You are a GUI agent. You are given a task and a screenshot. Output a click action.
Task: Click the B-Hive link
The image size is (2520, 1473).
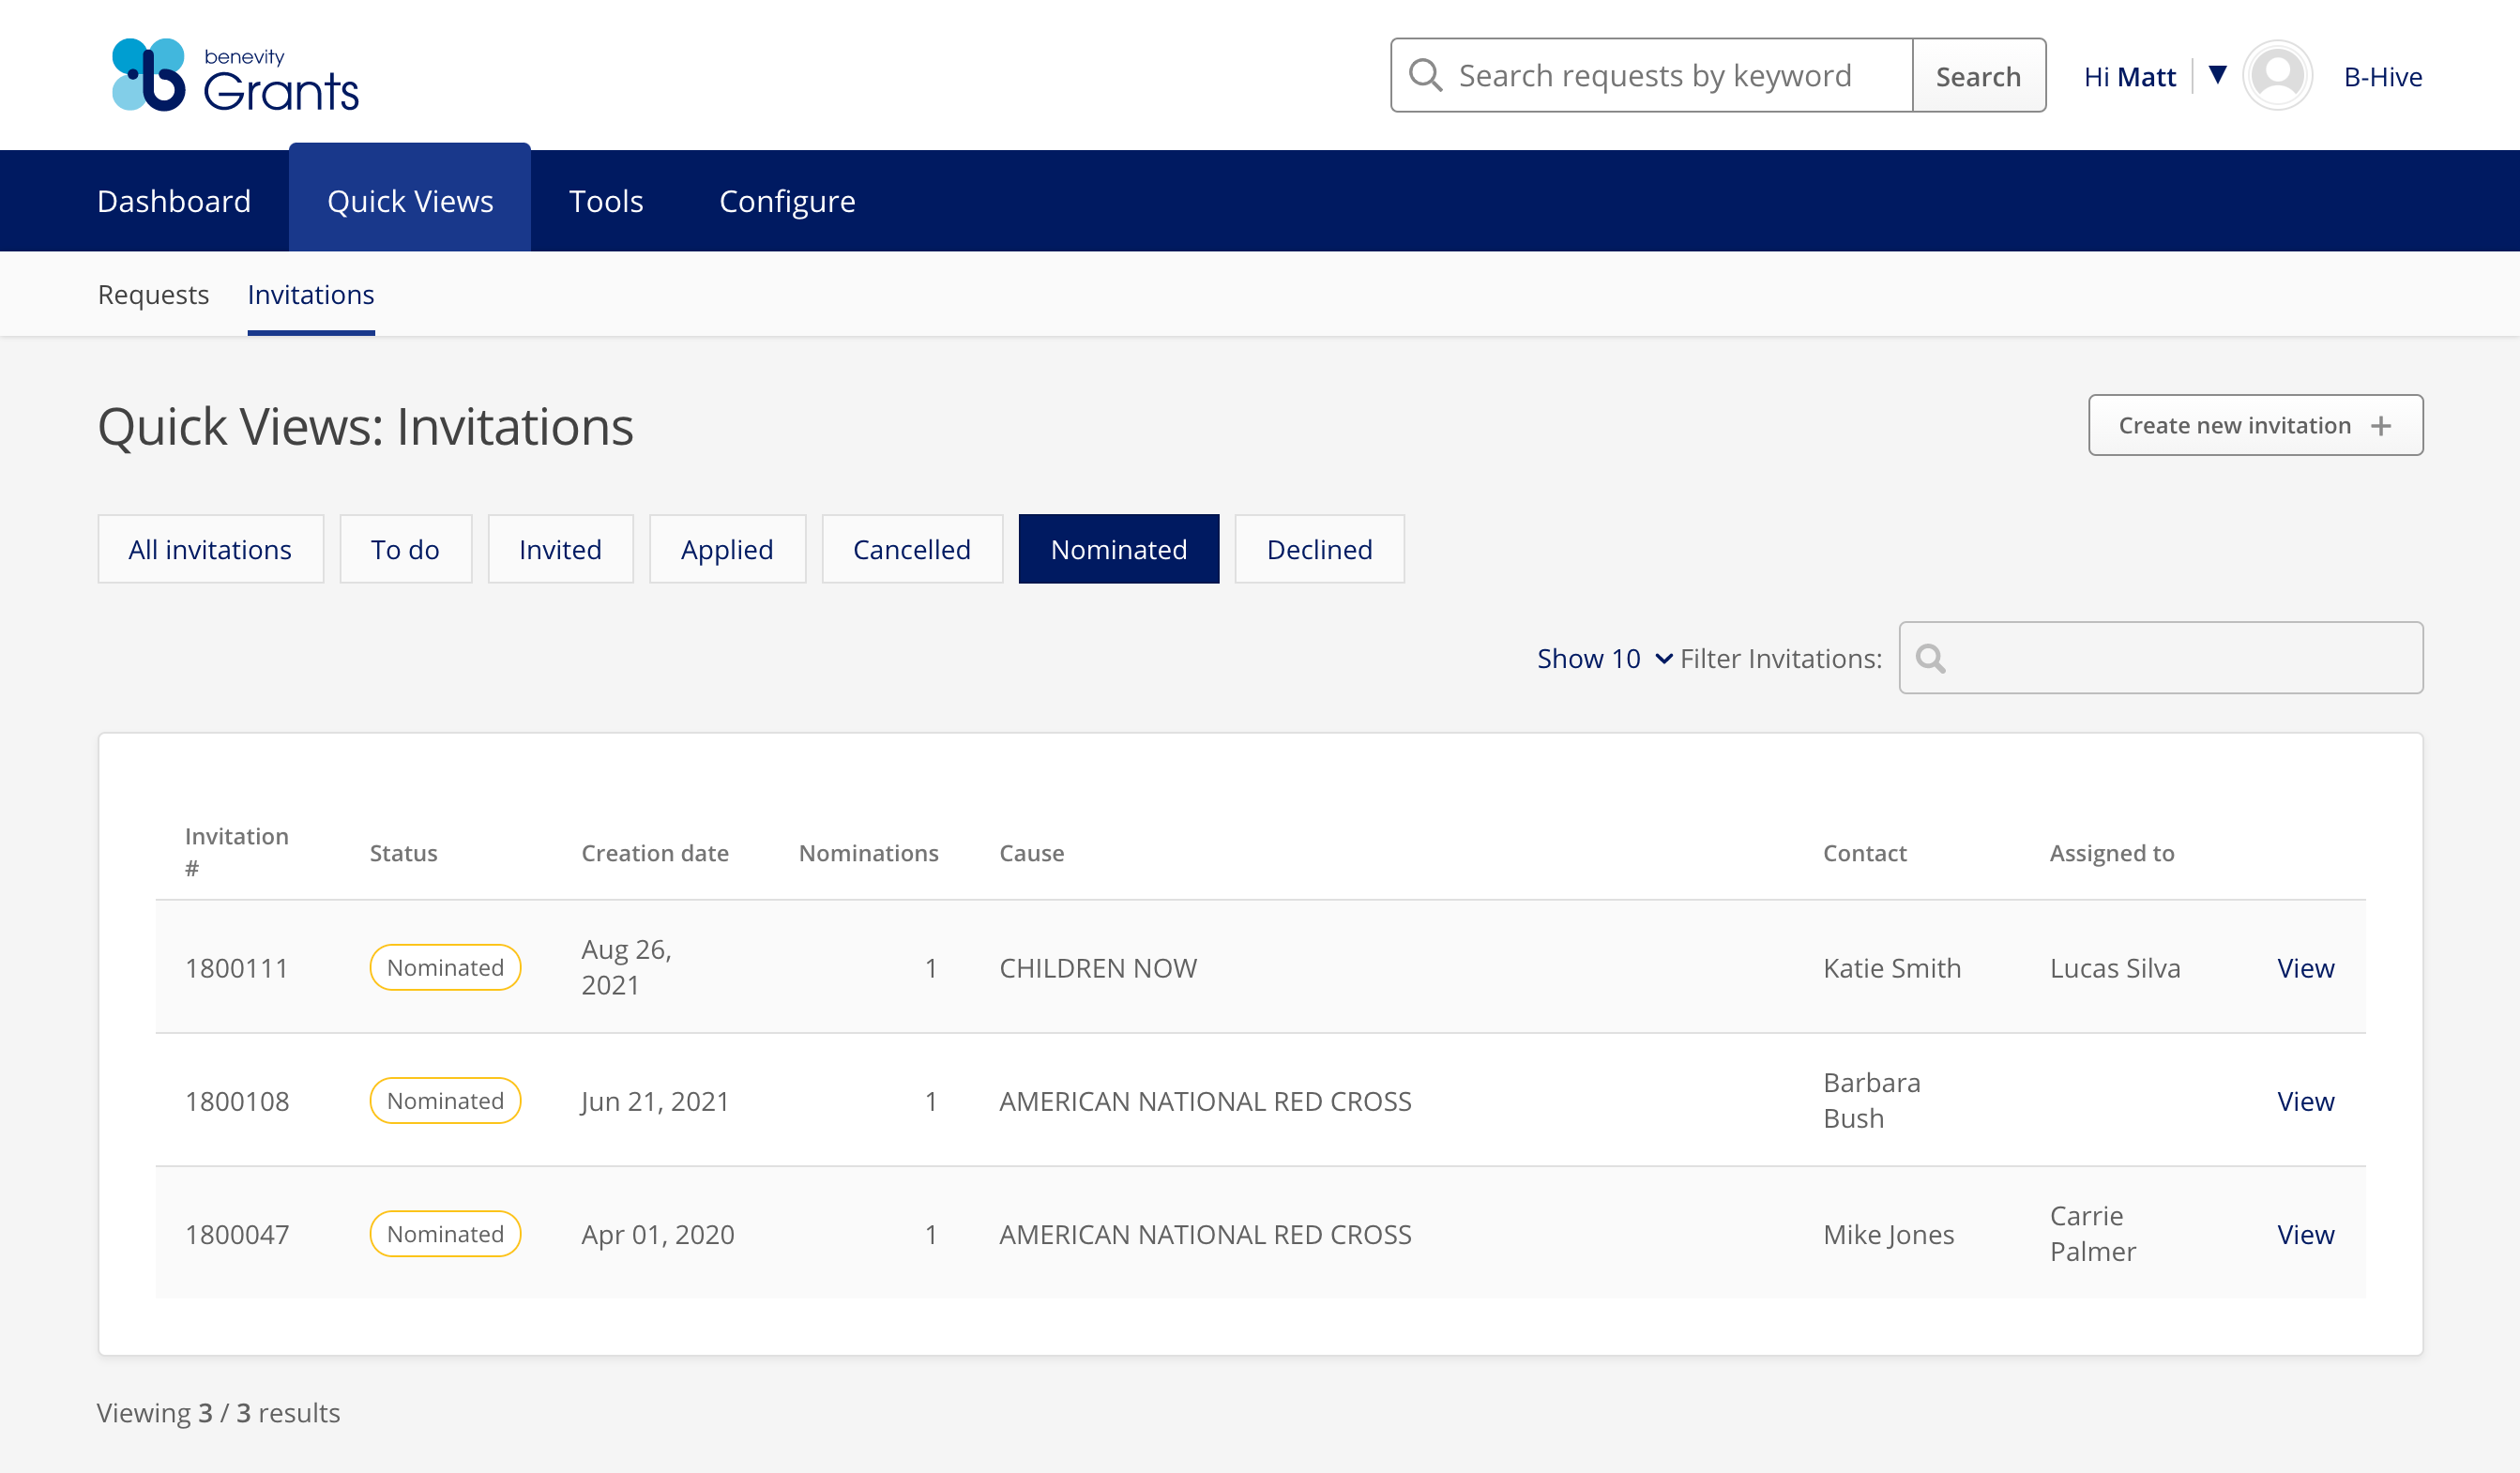2383,77
